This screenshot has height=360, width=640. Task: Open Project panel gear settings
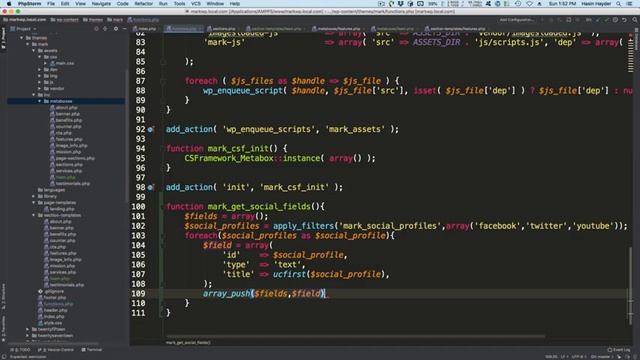point(116,29)
